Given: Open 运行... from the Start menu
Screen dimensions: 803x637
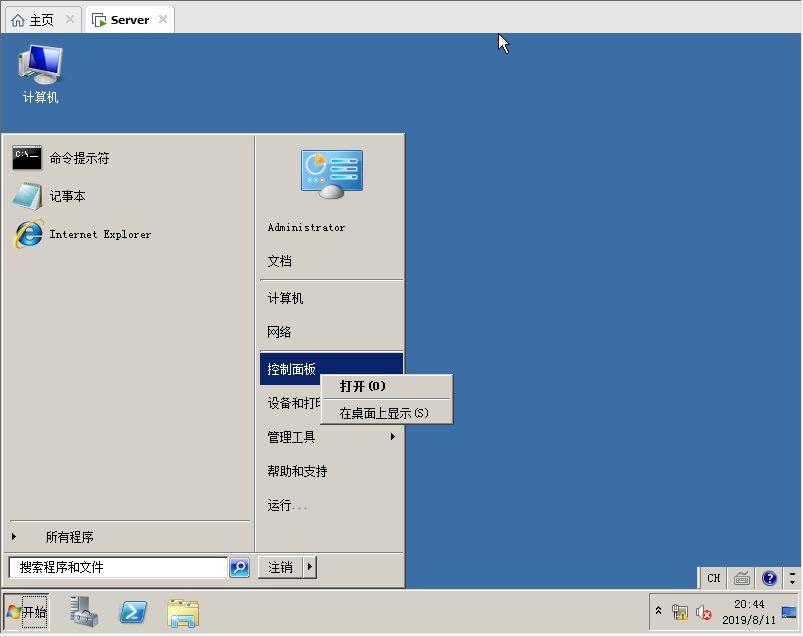Looking at the screenshot, I should pos(287,505).
